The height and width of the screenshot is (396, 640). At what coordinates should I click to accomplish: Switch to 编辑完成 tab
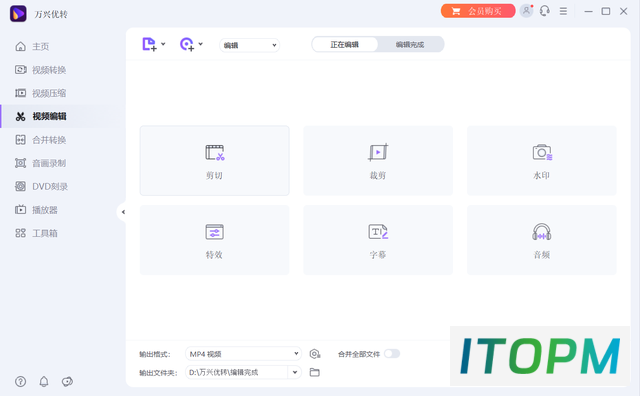click(x=410, y=44)
